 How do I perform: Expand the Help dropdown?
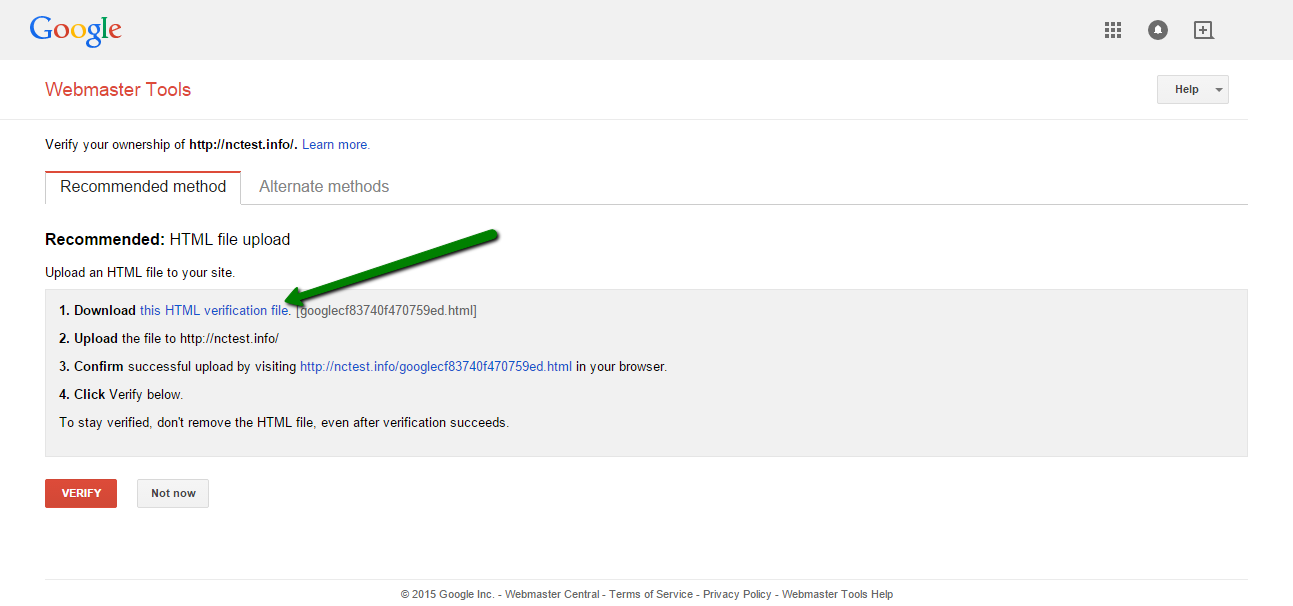[1192, 90]
